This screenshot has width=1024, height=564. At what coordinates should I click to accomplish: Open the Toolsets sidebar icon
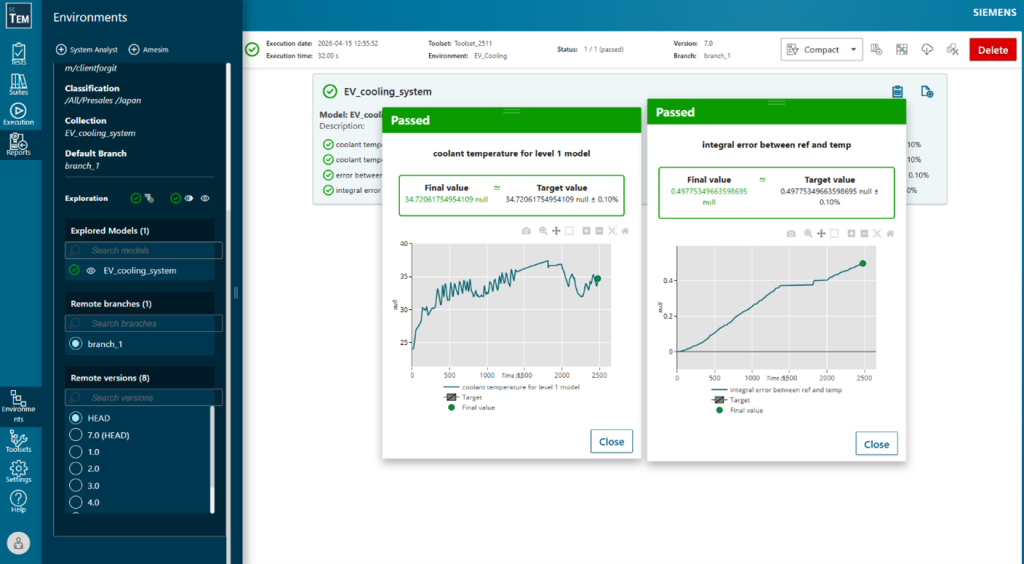pos(18,442)
